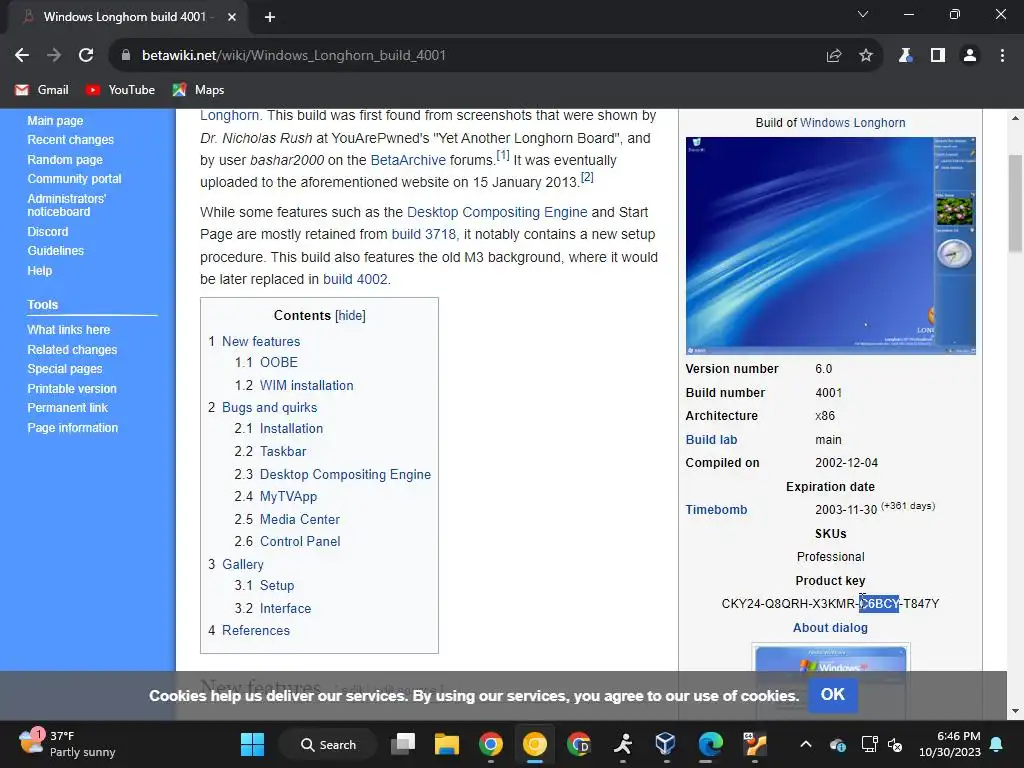Screen dimensions: 1024x768
Task: Show hidden system tray icons
Action: click(x=806, y=744)
